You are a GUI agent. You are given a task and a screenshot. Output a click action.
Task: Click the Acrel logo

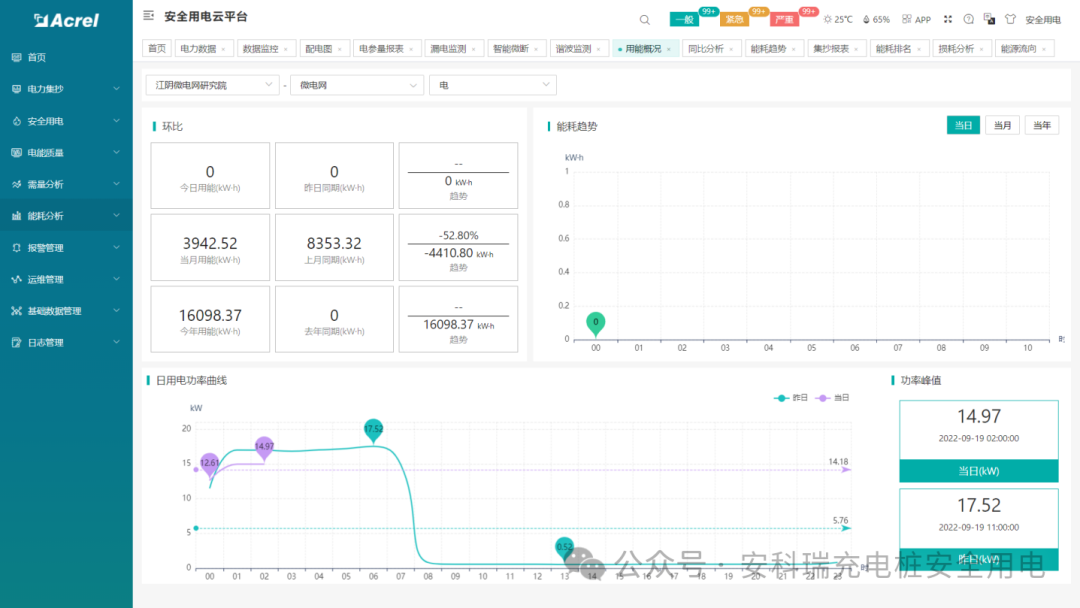coord(66,21)
